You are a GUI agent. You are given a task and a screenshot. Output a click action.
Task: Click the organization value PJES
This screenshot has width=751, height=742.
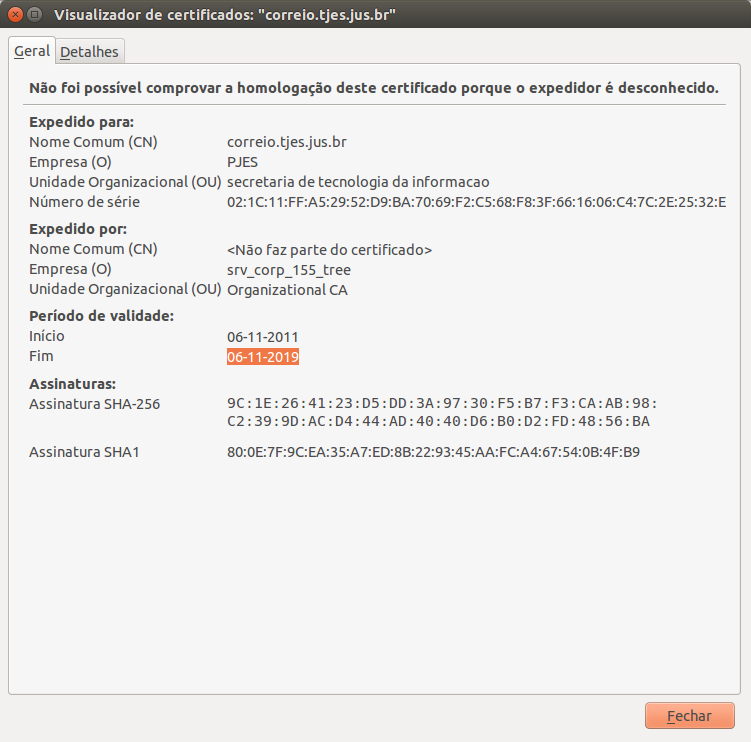[242, 162]
